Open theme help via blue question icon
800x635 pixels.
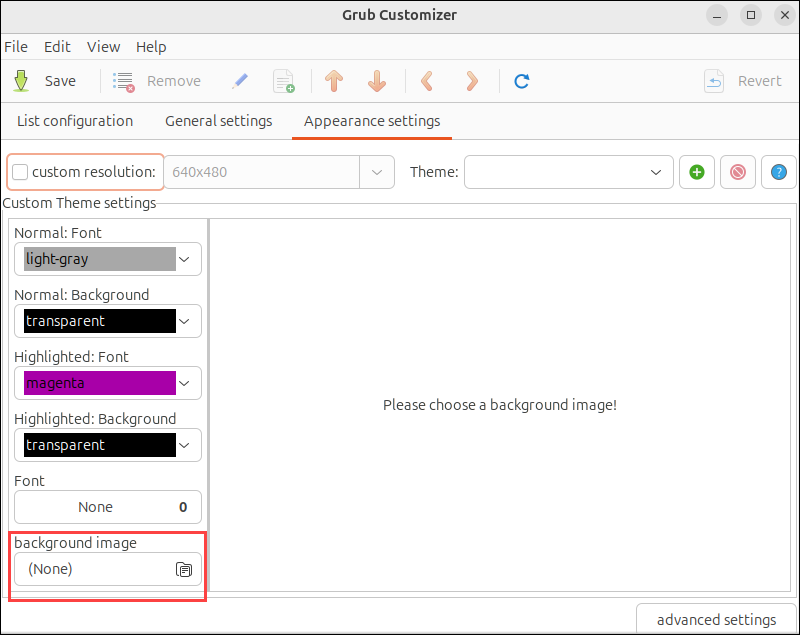(x=779, y=172)
